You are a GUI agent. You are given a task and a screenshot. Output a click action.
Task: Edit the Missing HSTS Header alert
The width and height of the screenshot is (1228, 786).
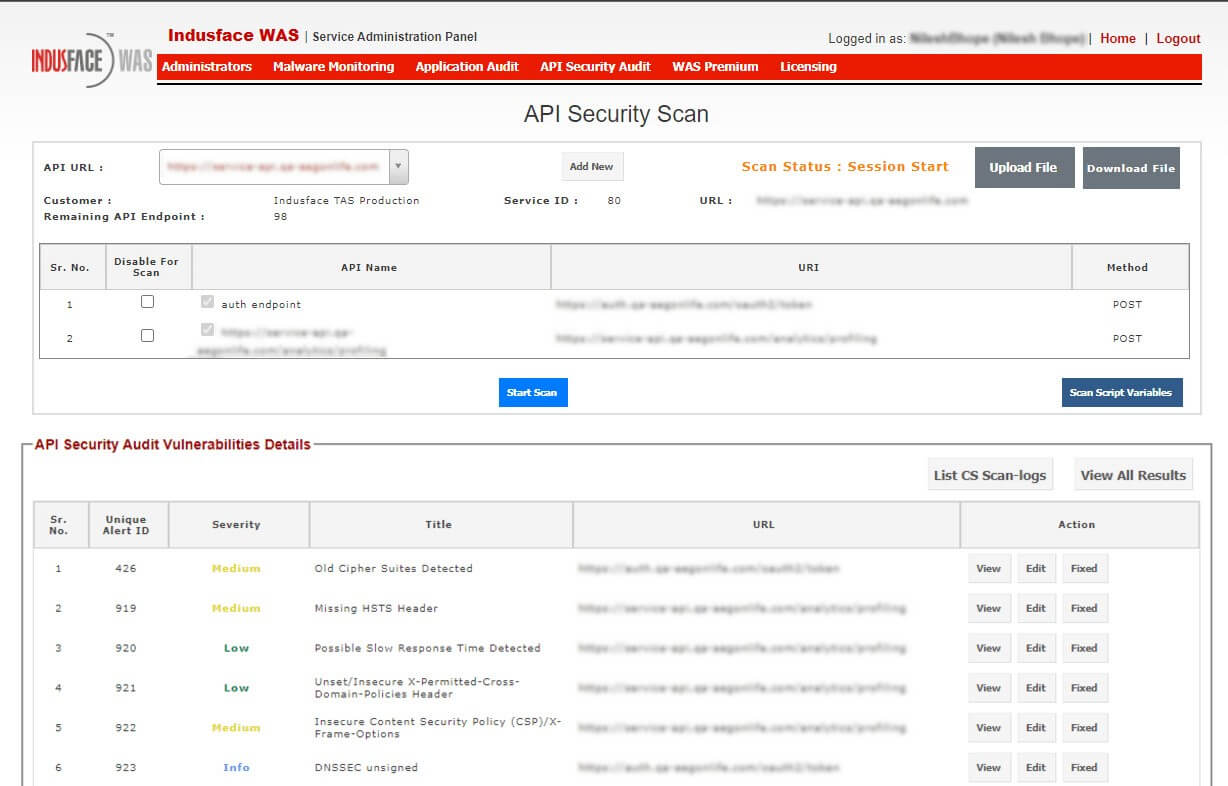pyautogui.click(x=1036, y=608)
